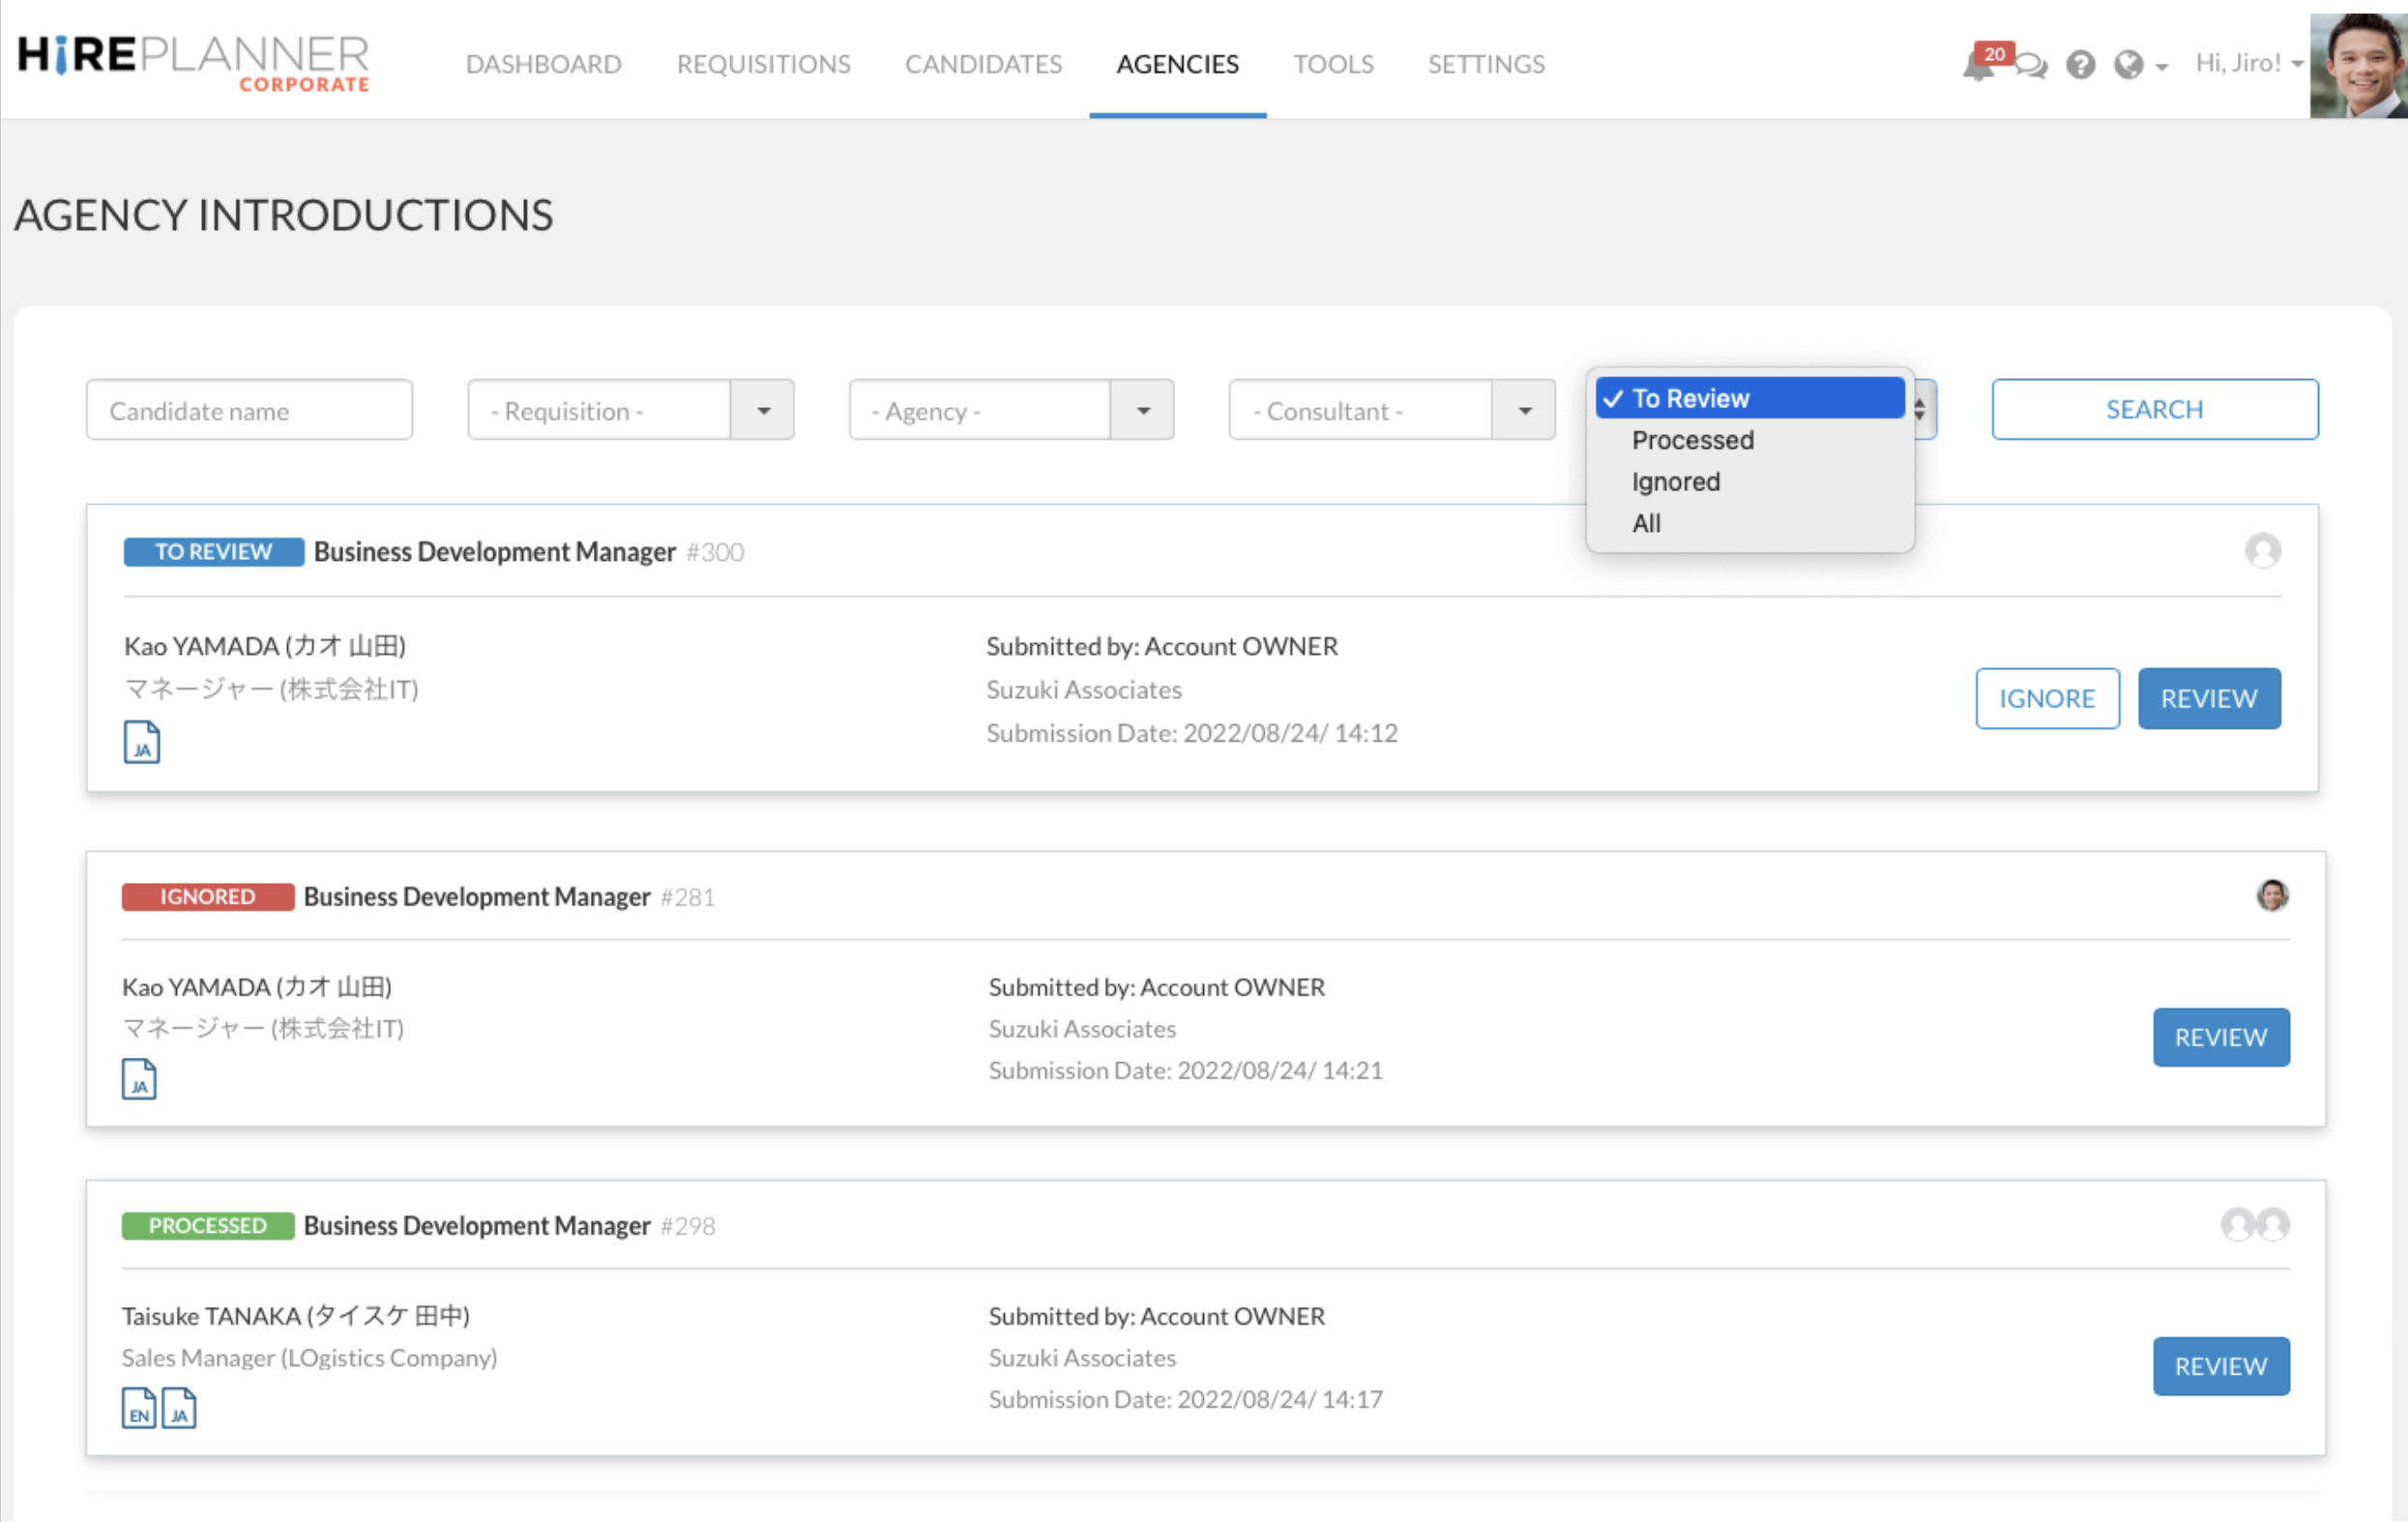Expand the Requisition filter dropdown
This screenshot has height=1522, width=2408.
[x=763, y=410]
